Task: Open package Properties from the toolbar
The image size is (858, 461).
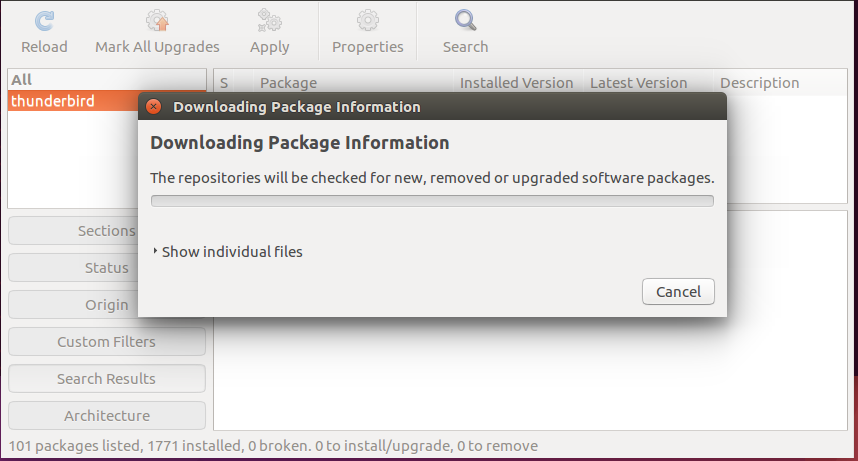Action: click(368, 32)
